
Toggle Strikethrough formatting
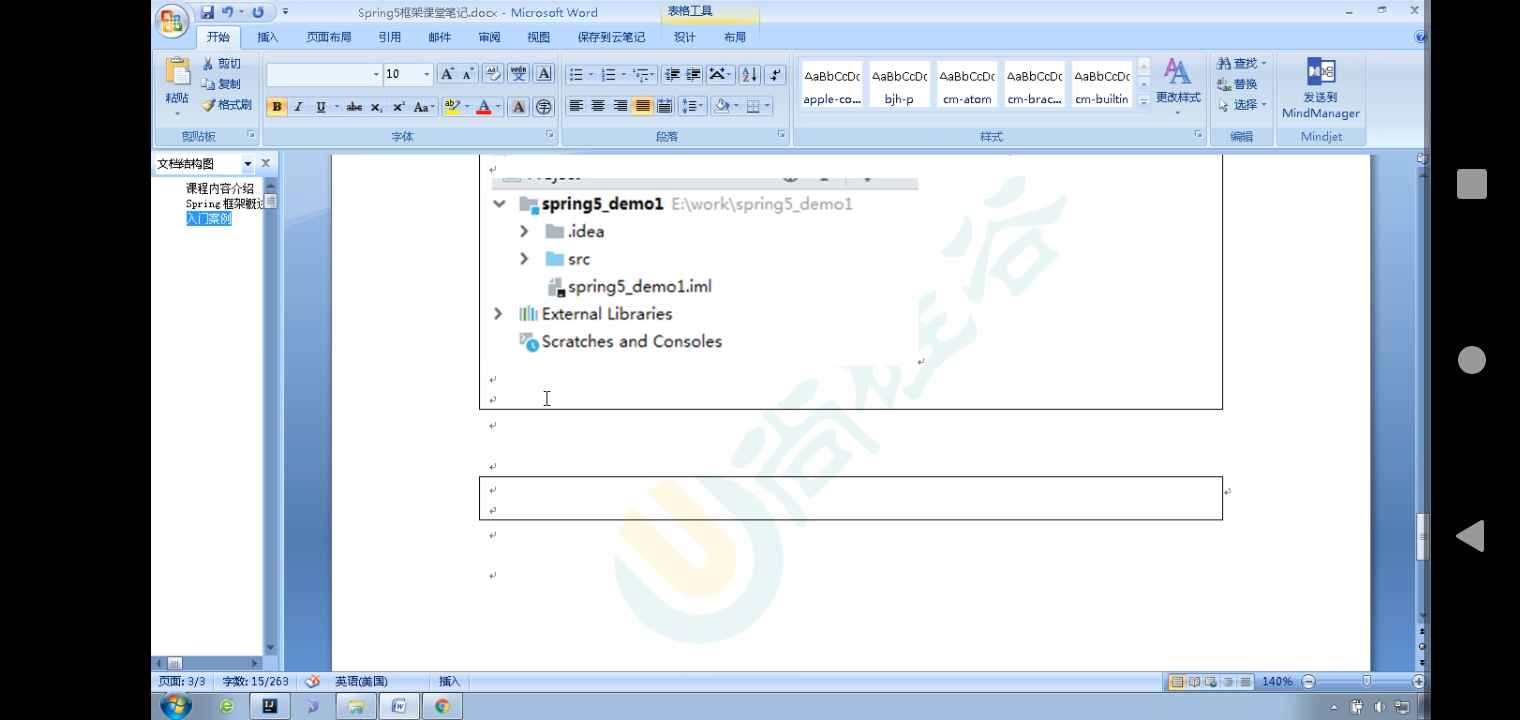pyautogui.click(x=354, y=107)
